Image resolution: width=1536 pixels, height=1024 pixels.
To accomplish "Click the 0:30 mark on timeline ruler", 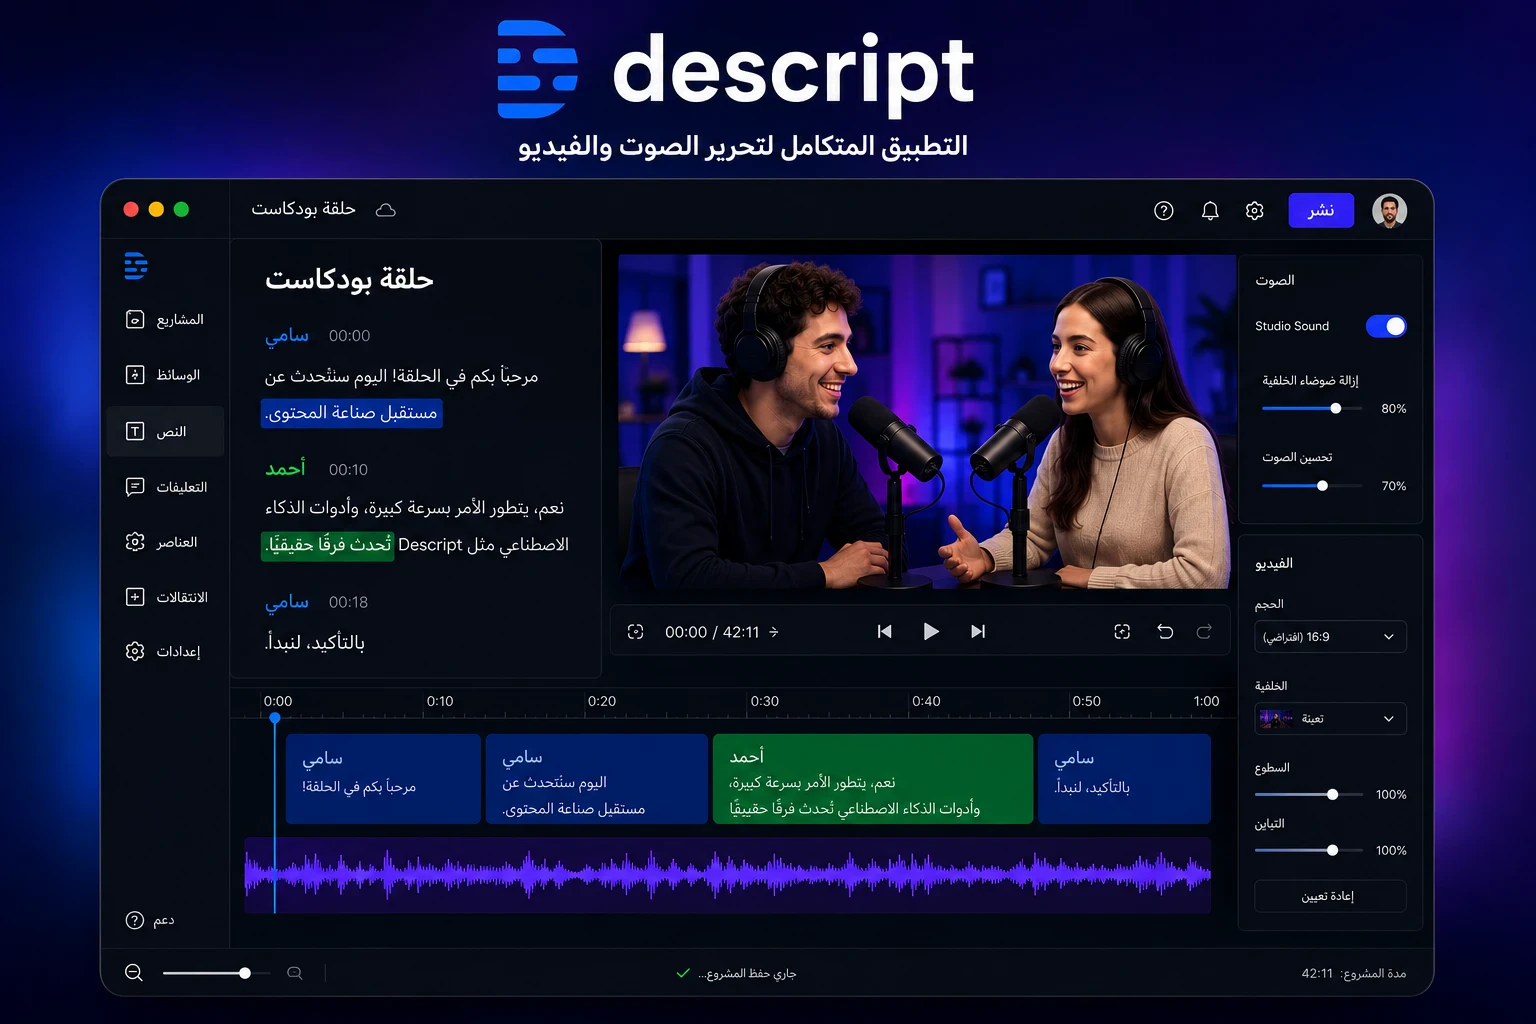I will pyautogui.click(x=765, y=701).
